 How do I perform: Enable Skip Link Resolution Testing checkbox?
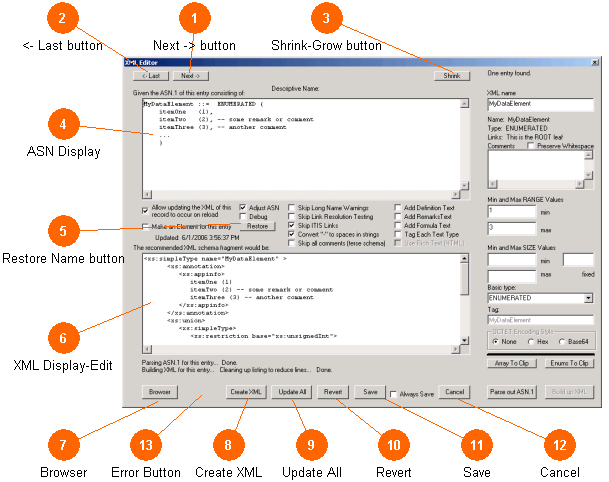point(291,216)
